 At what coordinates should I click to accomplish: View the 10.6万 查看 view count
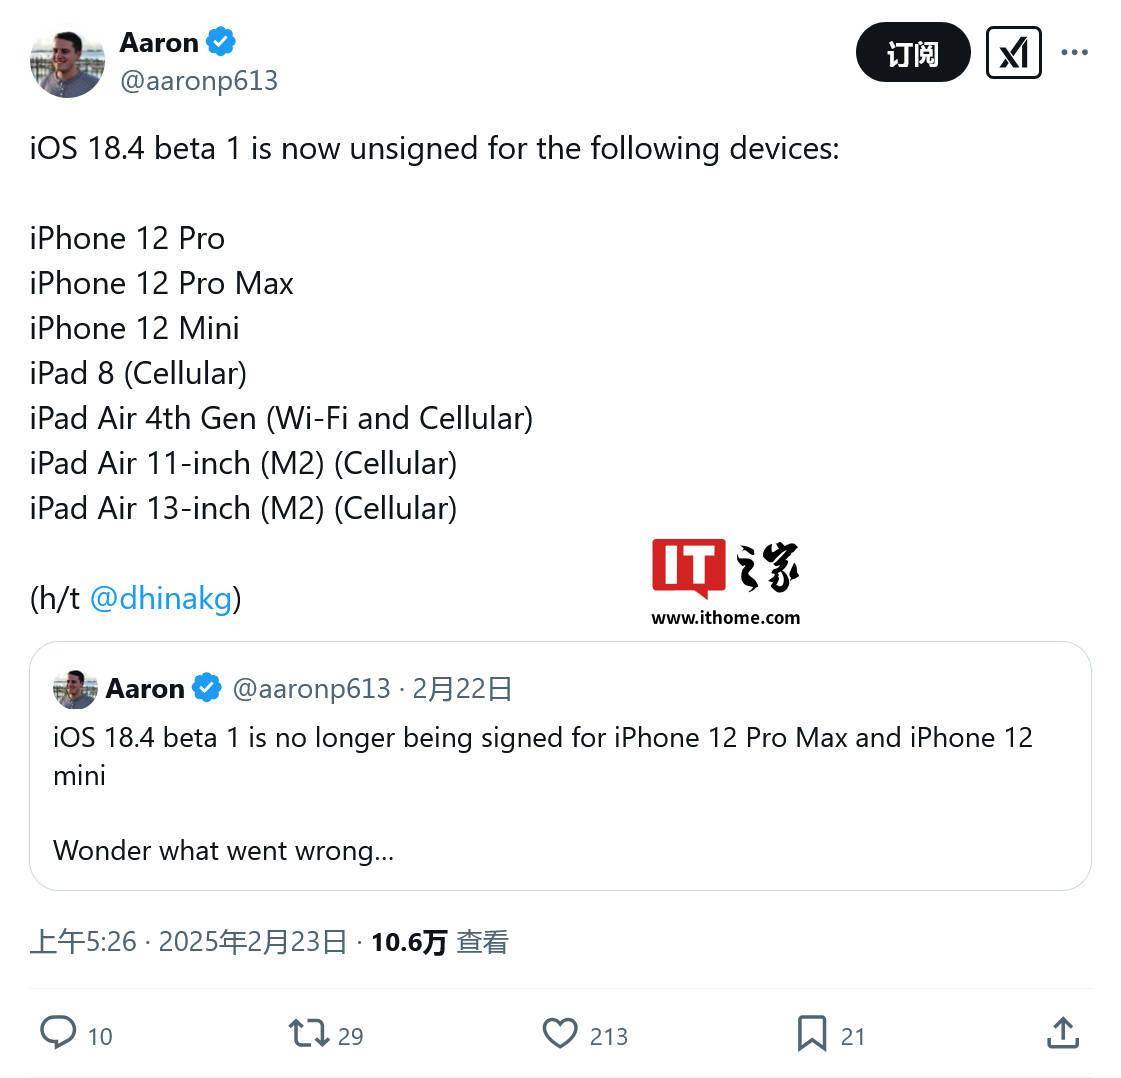440,941
